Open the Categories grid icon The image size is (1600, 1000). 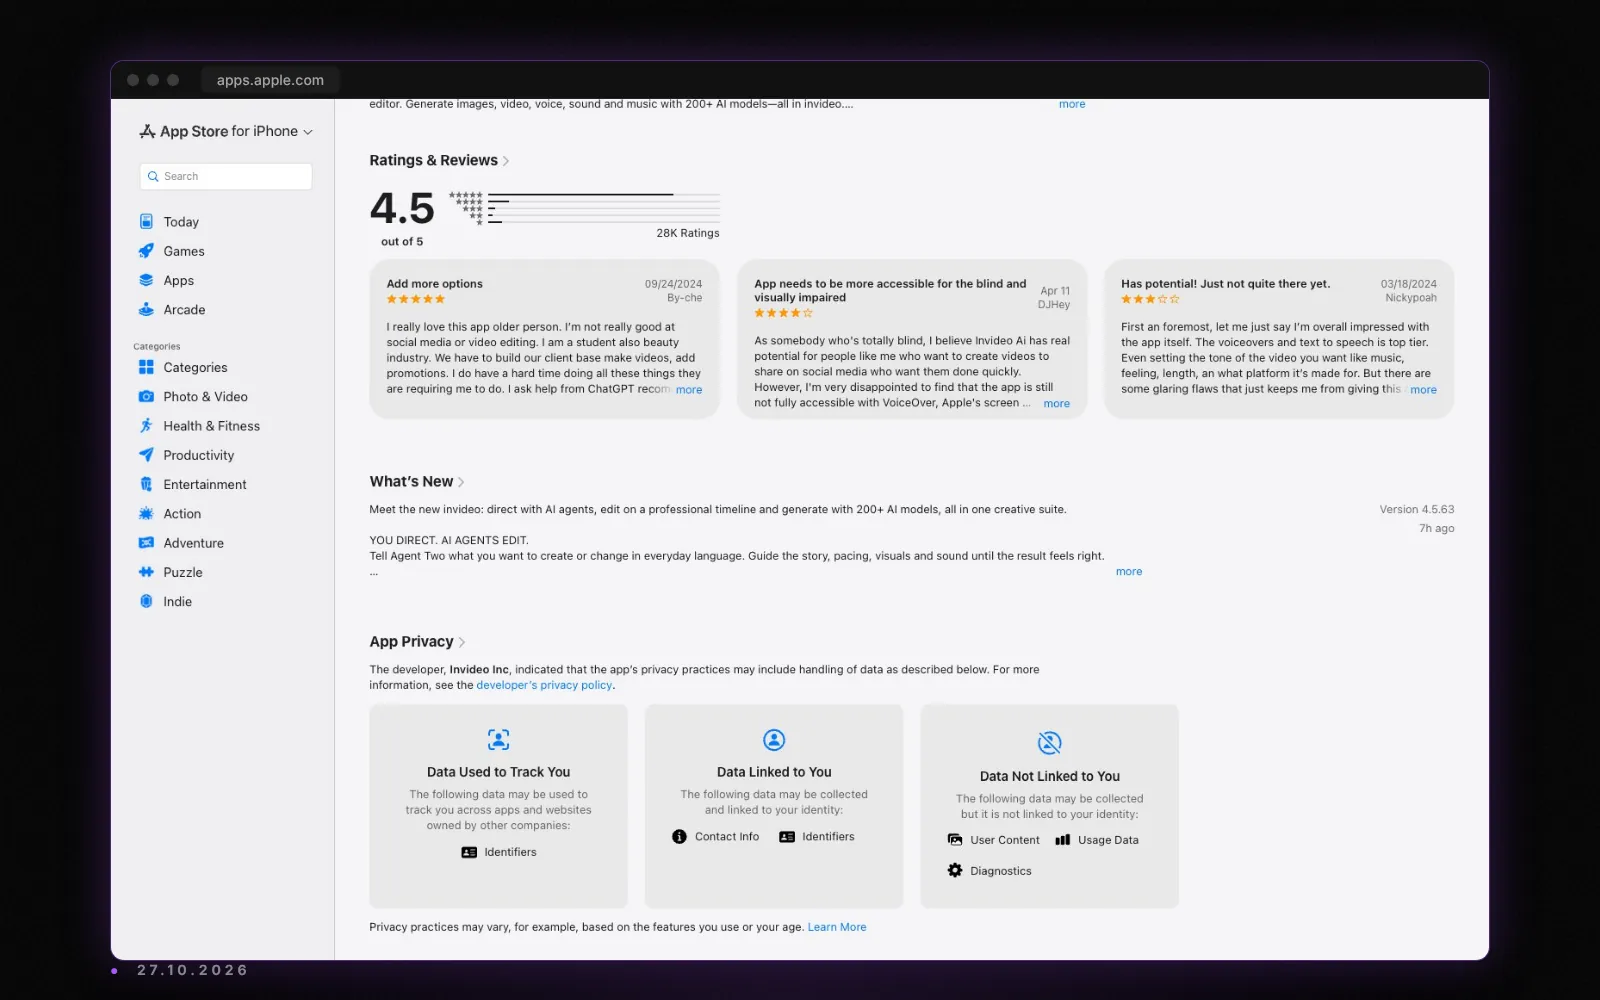tap(146, 367)
